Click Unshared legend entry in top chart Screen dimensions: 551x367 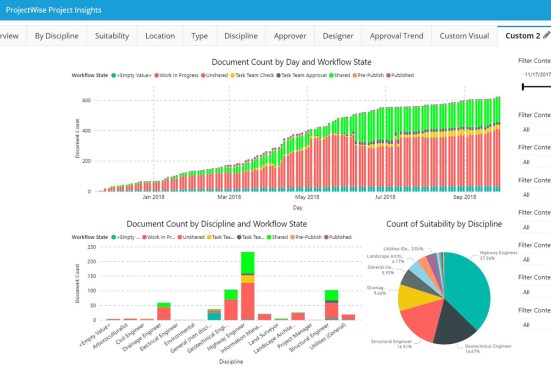click(214, 75)
